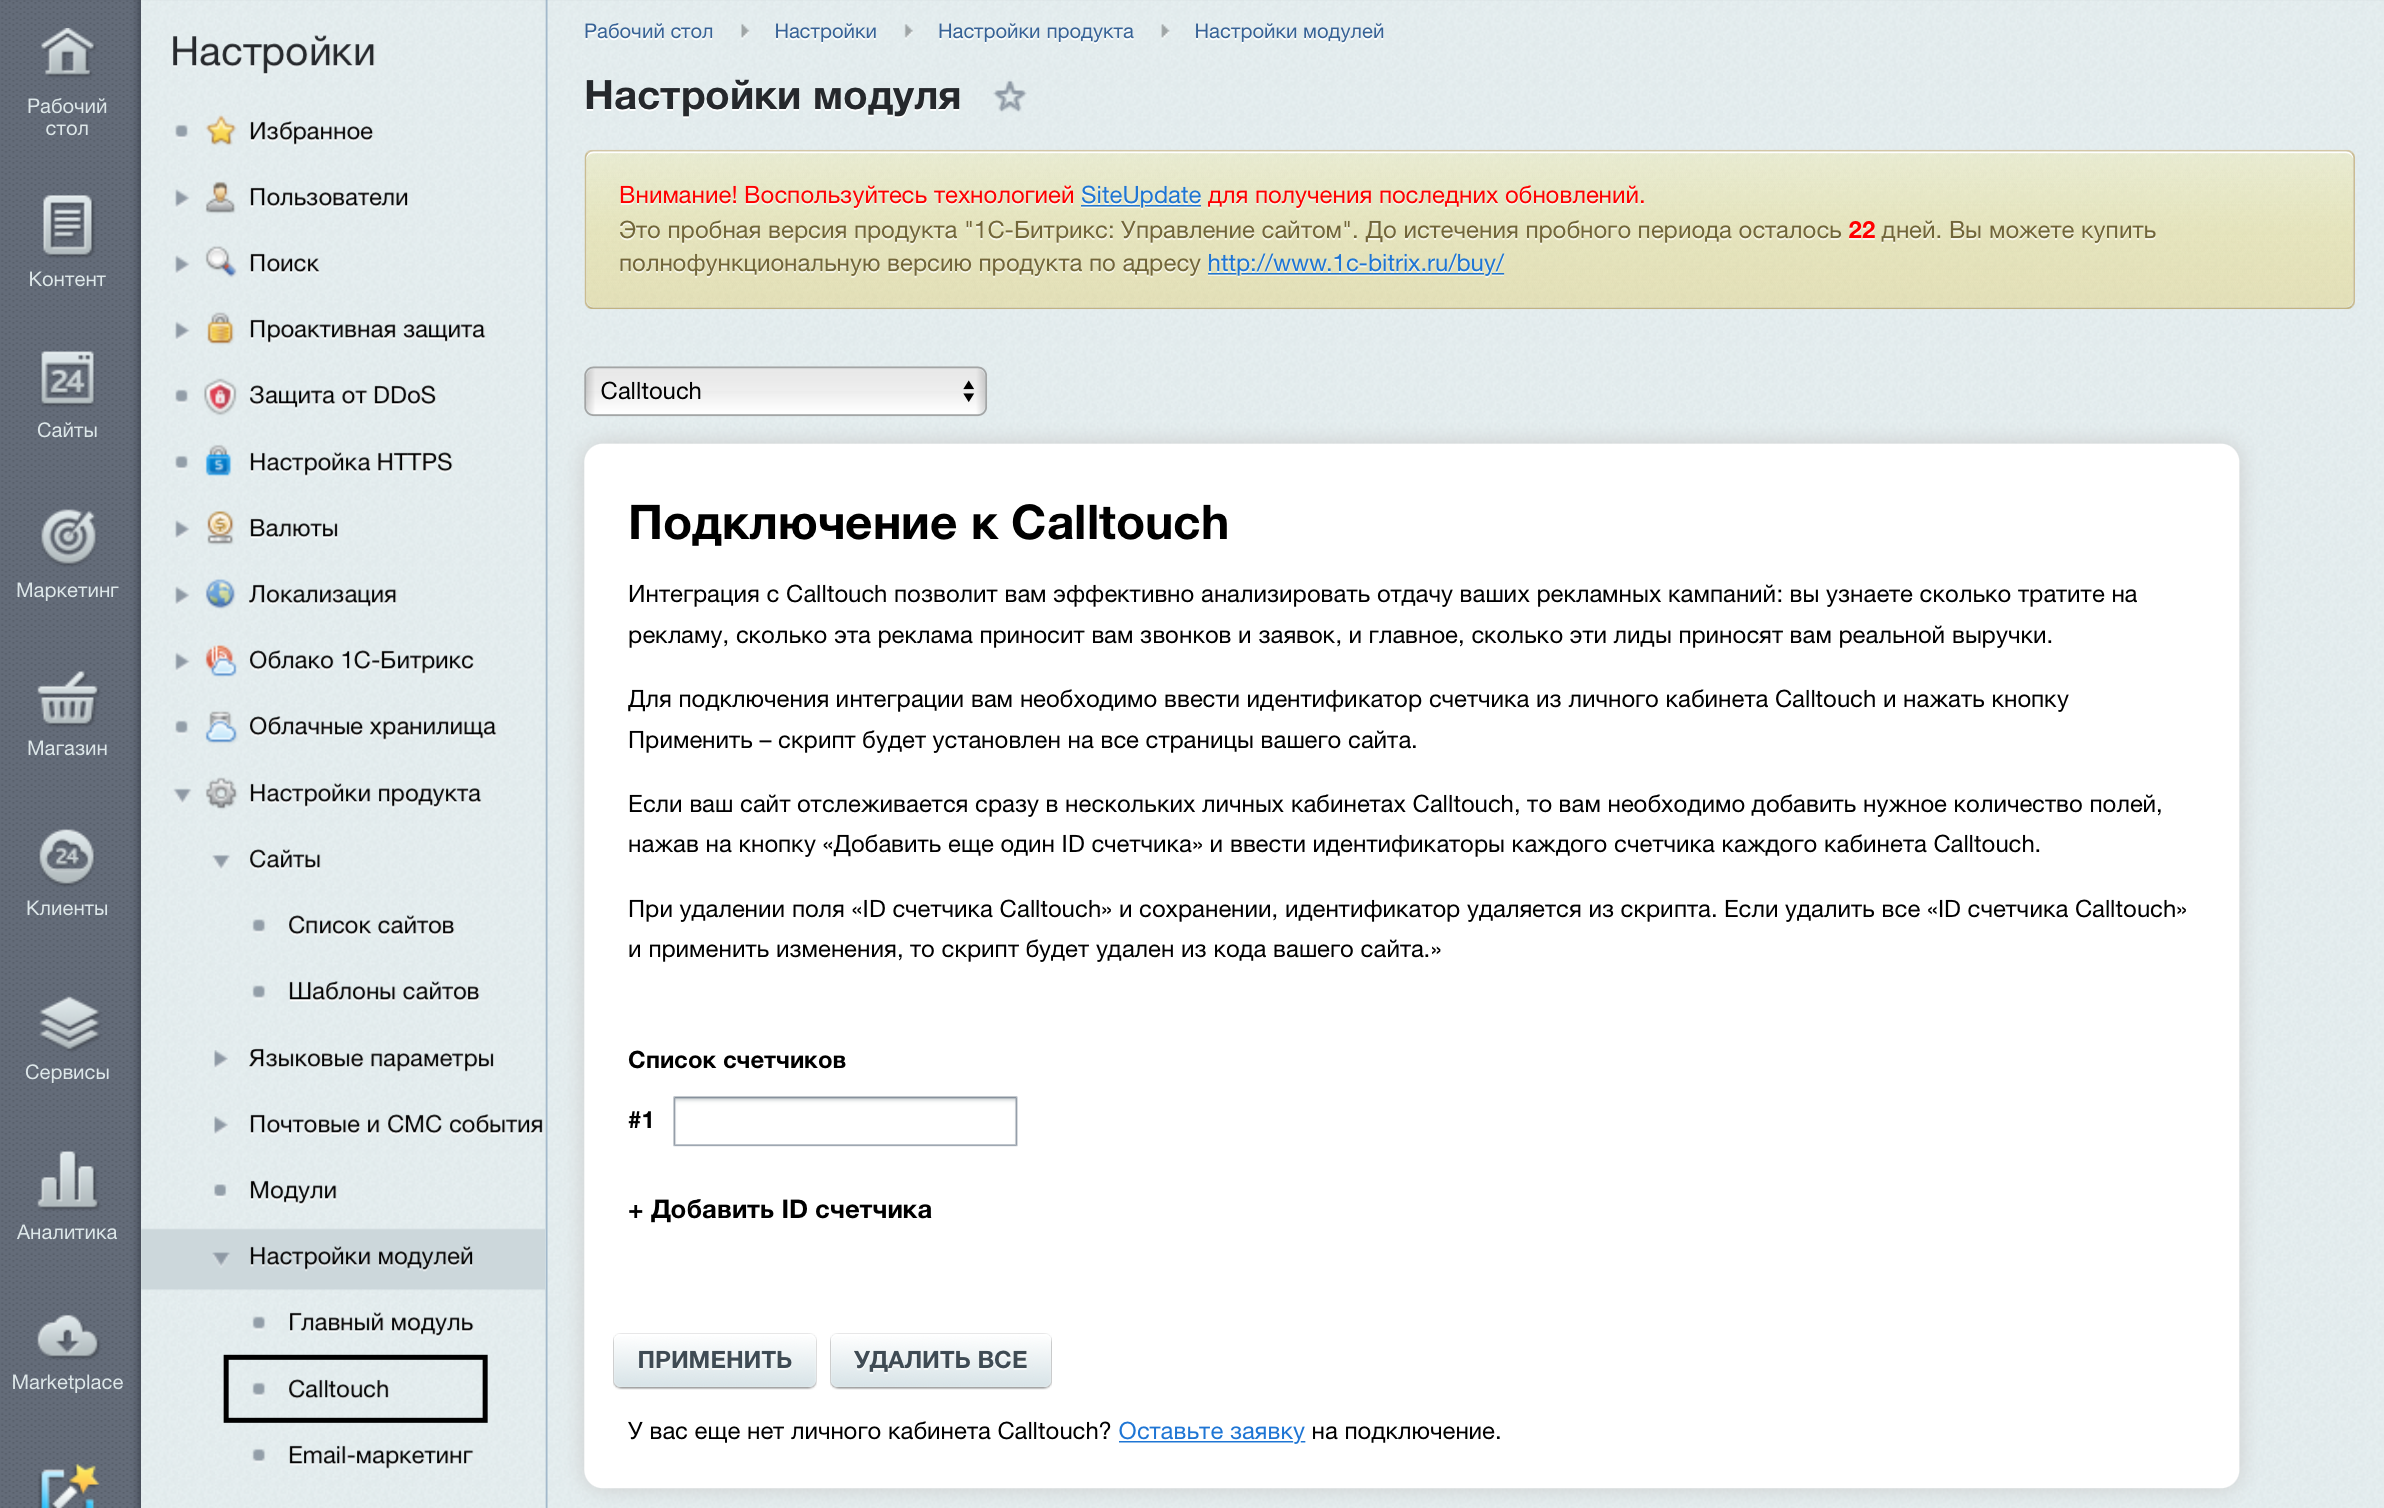The height and width of the screenshot is (1508, 2384).
Task: Click the Оставьте заявку link
Action: point(1211,1431)
